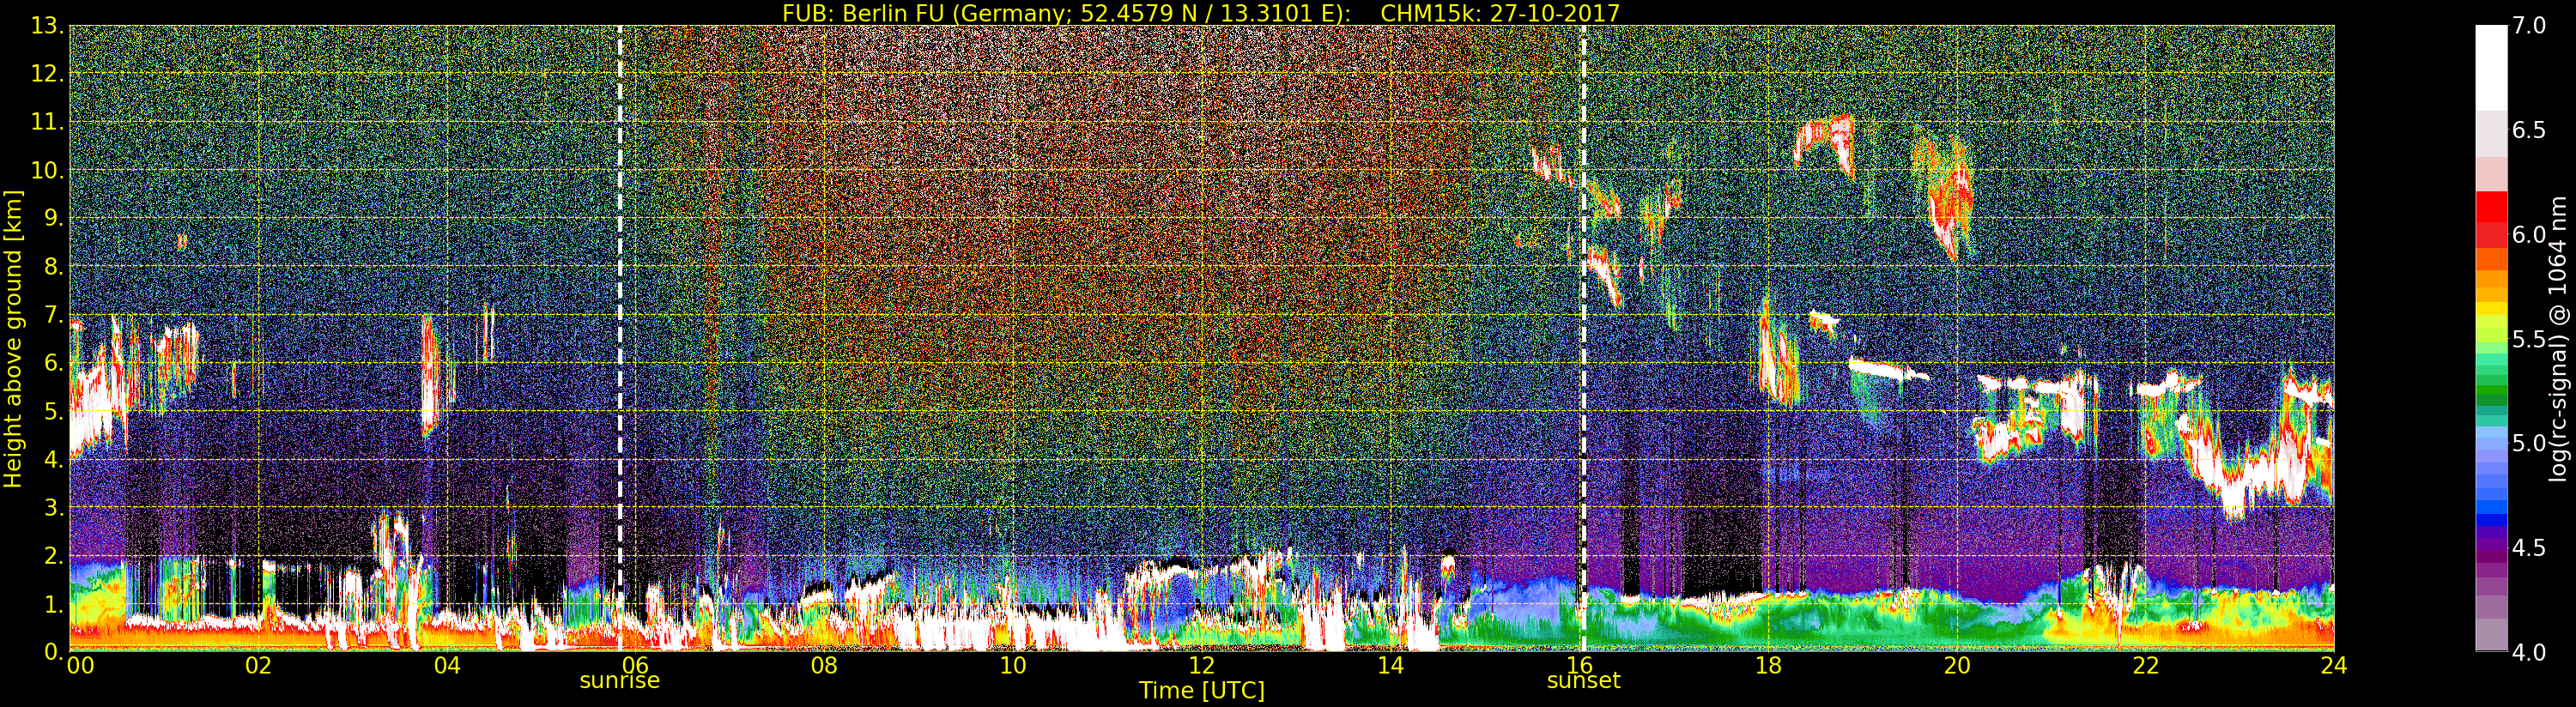Click the colorbar tick label '5.0'
The image size is (2576, 707).
pos(2529,443)
